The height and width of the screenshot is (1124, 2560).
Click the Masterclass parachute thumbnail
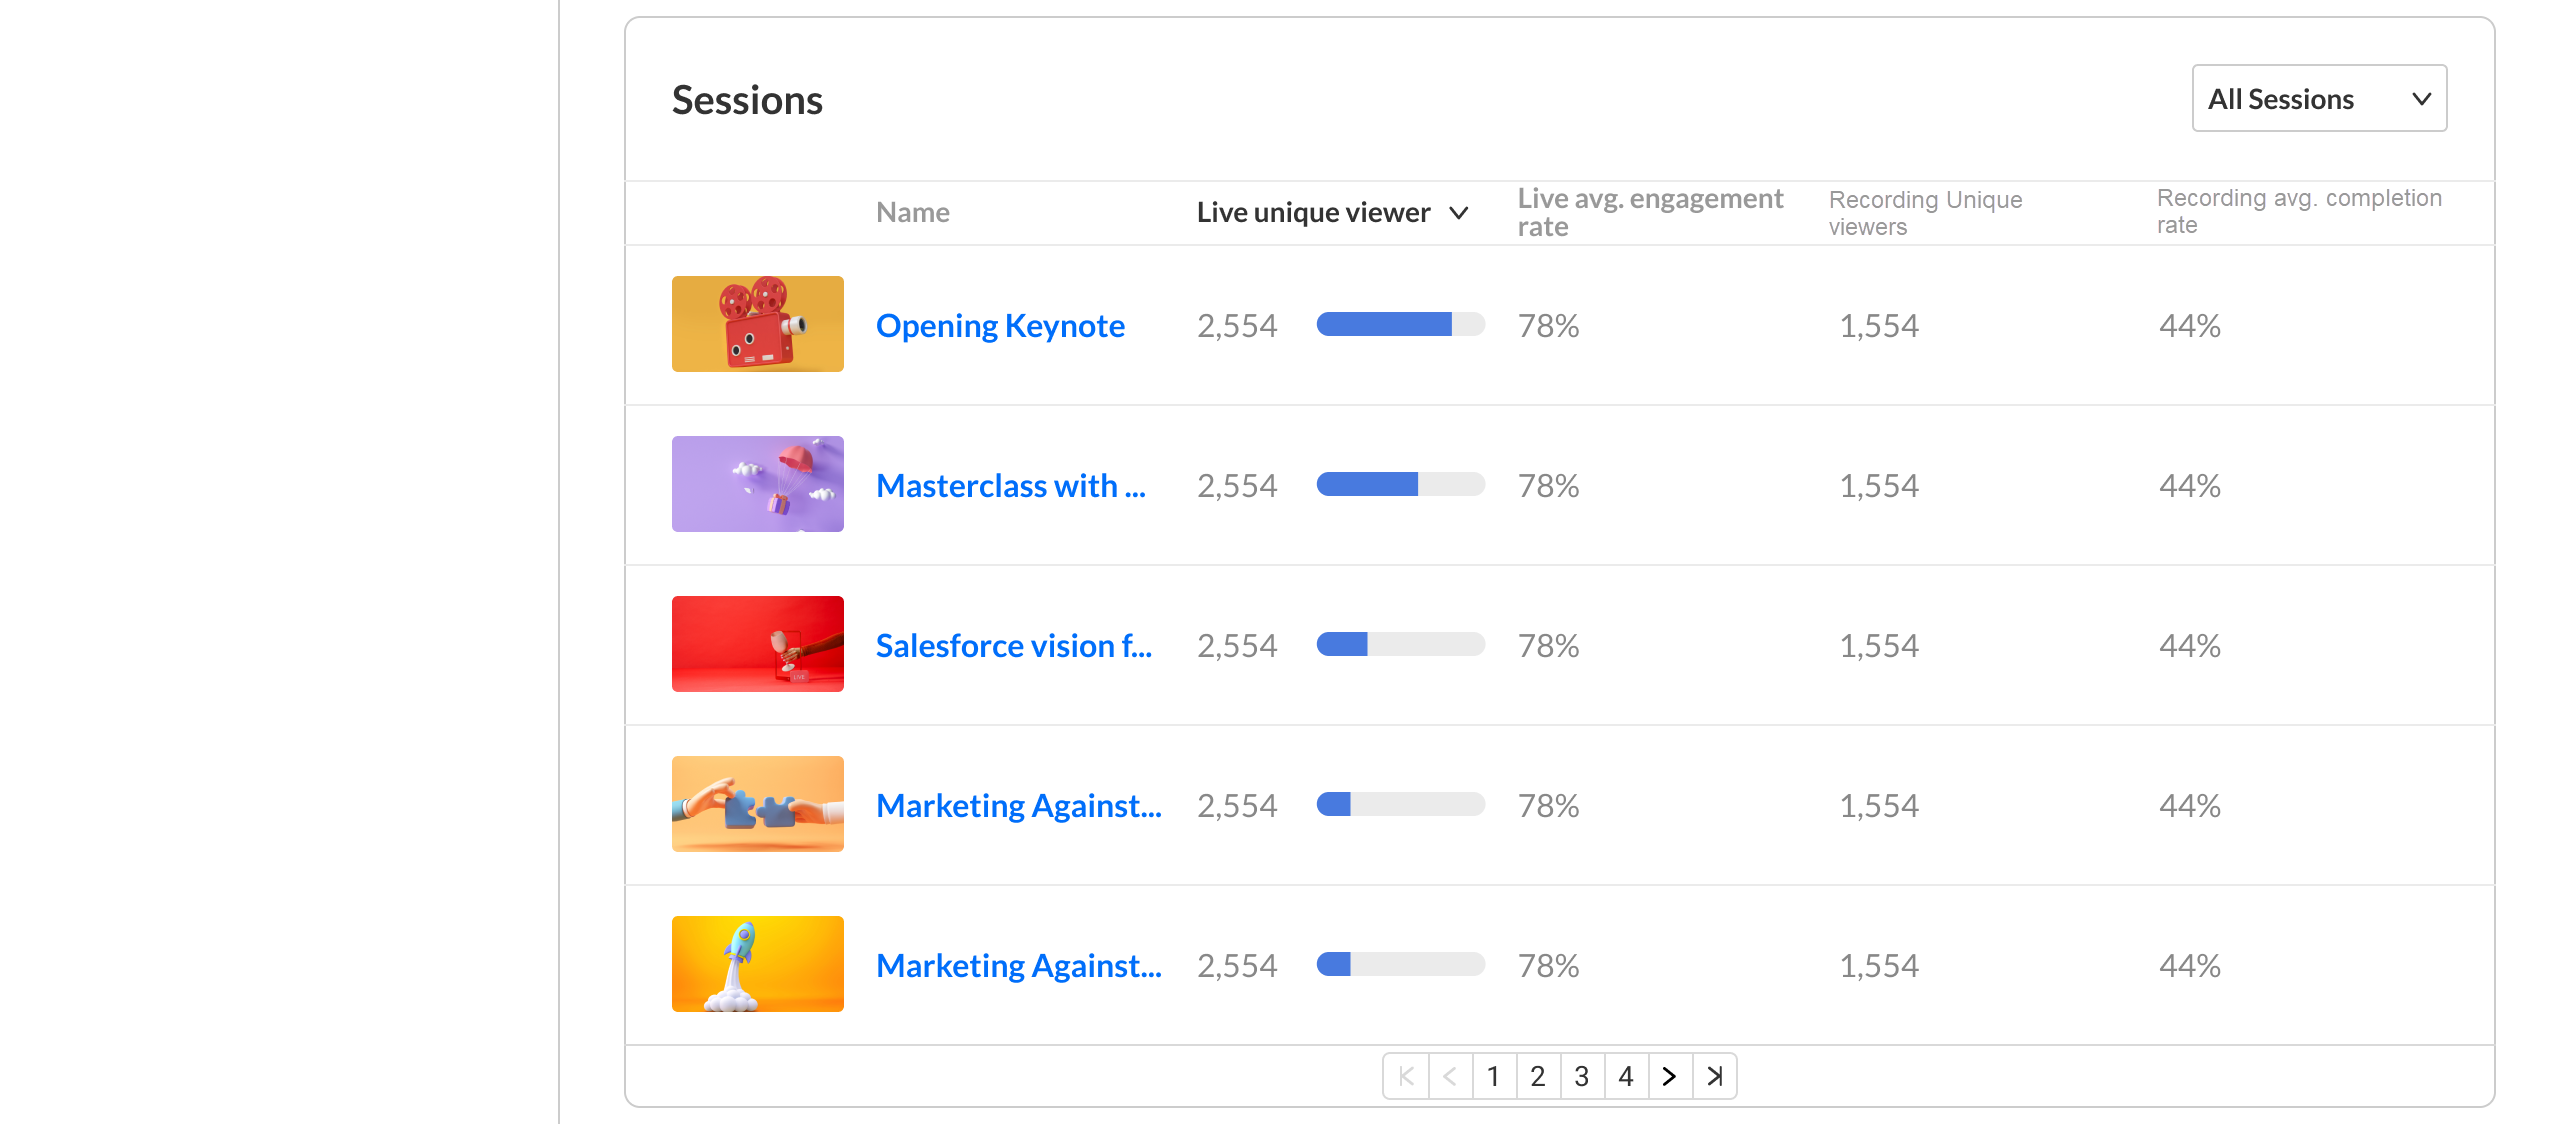tap(758, 484)
